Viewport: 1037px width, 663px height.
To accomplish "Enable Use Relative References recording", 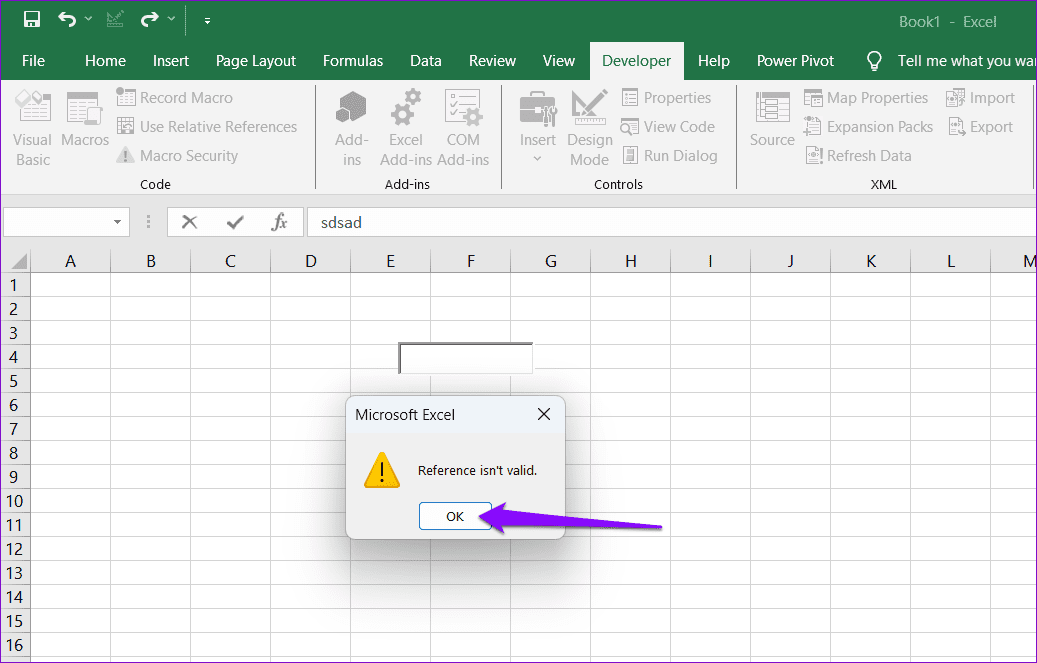I will point(208,126).
